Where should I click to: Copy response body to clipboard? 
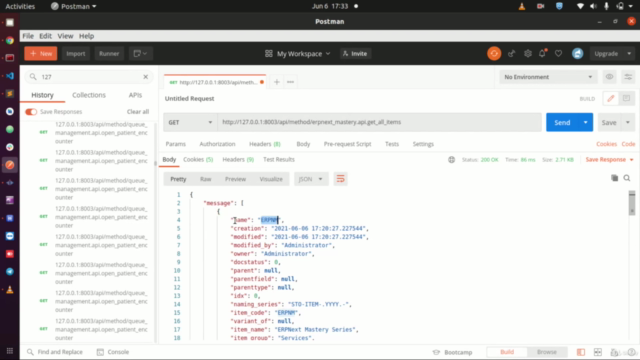point(614,178)
